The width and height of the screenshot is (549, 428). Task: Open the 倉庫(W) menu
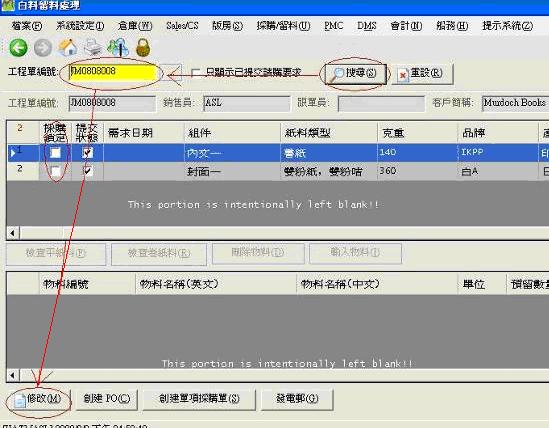tap(135, 26)
